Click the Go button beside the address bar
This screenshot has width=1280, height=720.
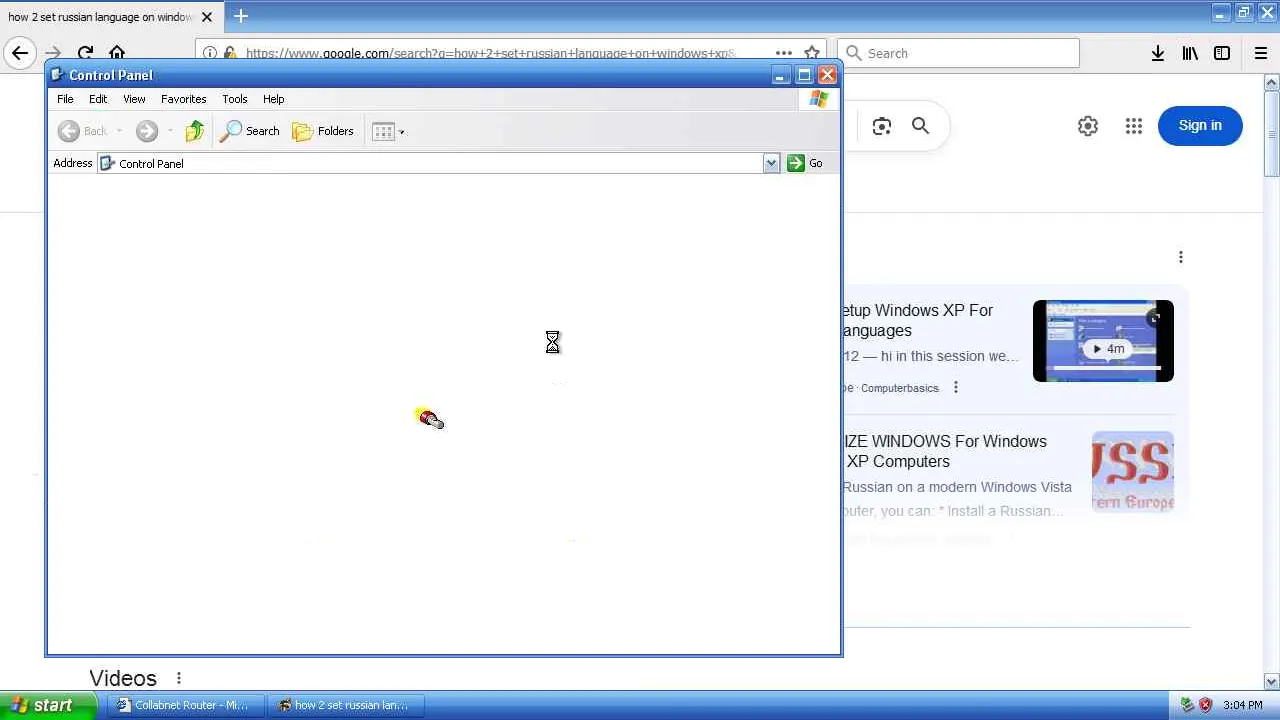[x=805, y=163]
